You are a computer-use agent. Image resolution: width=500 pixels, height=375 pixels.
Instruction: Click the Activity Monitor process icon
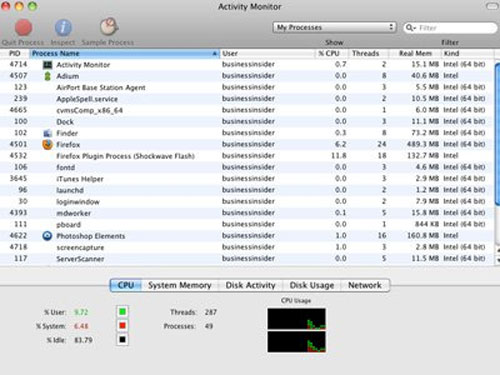point(48,65)
